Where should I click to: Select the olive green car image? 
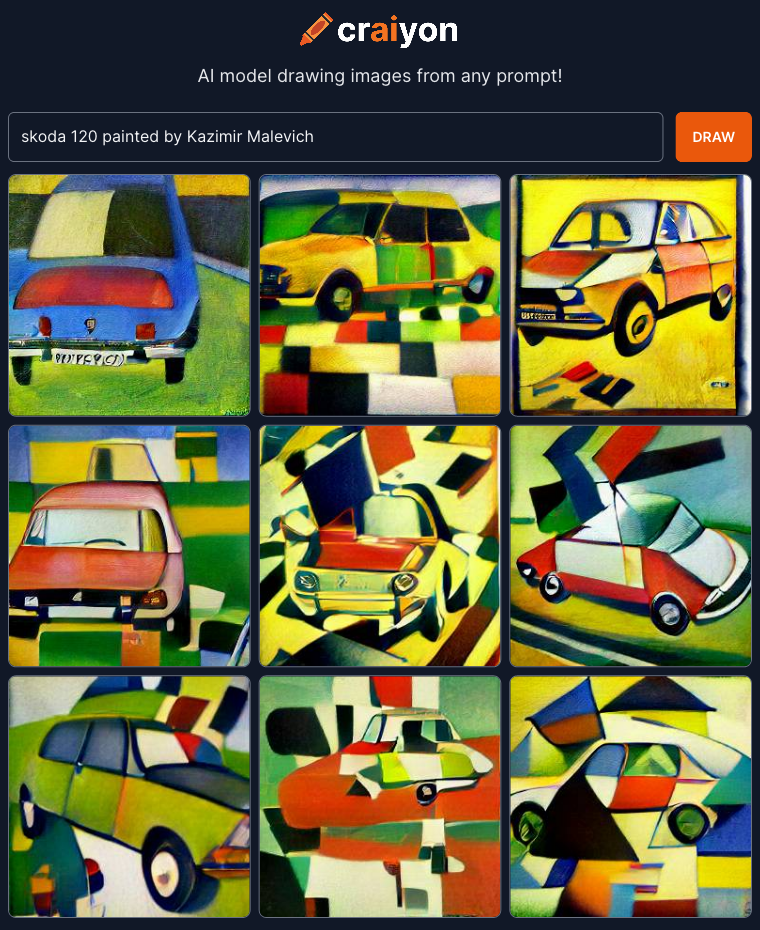(x=129, y=797)
